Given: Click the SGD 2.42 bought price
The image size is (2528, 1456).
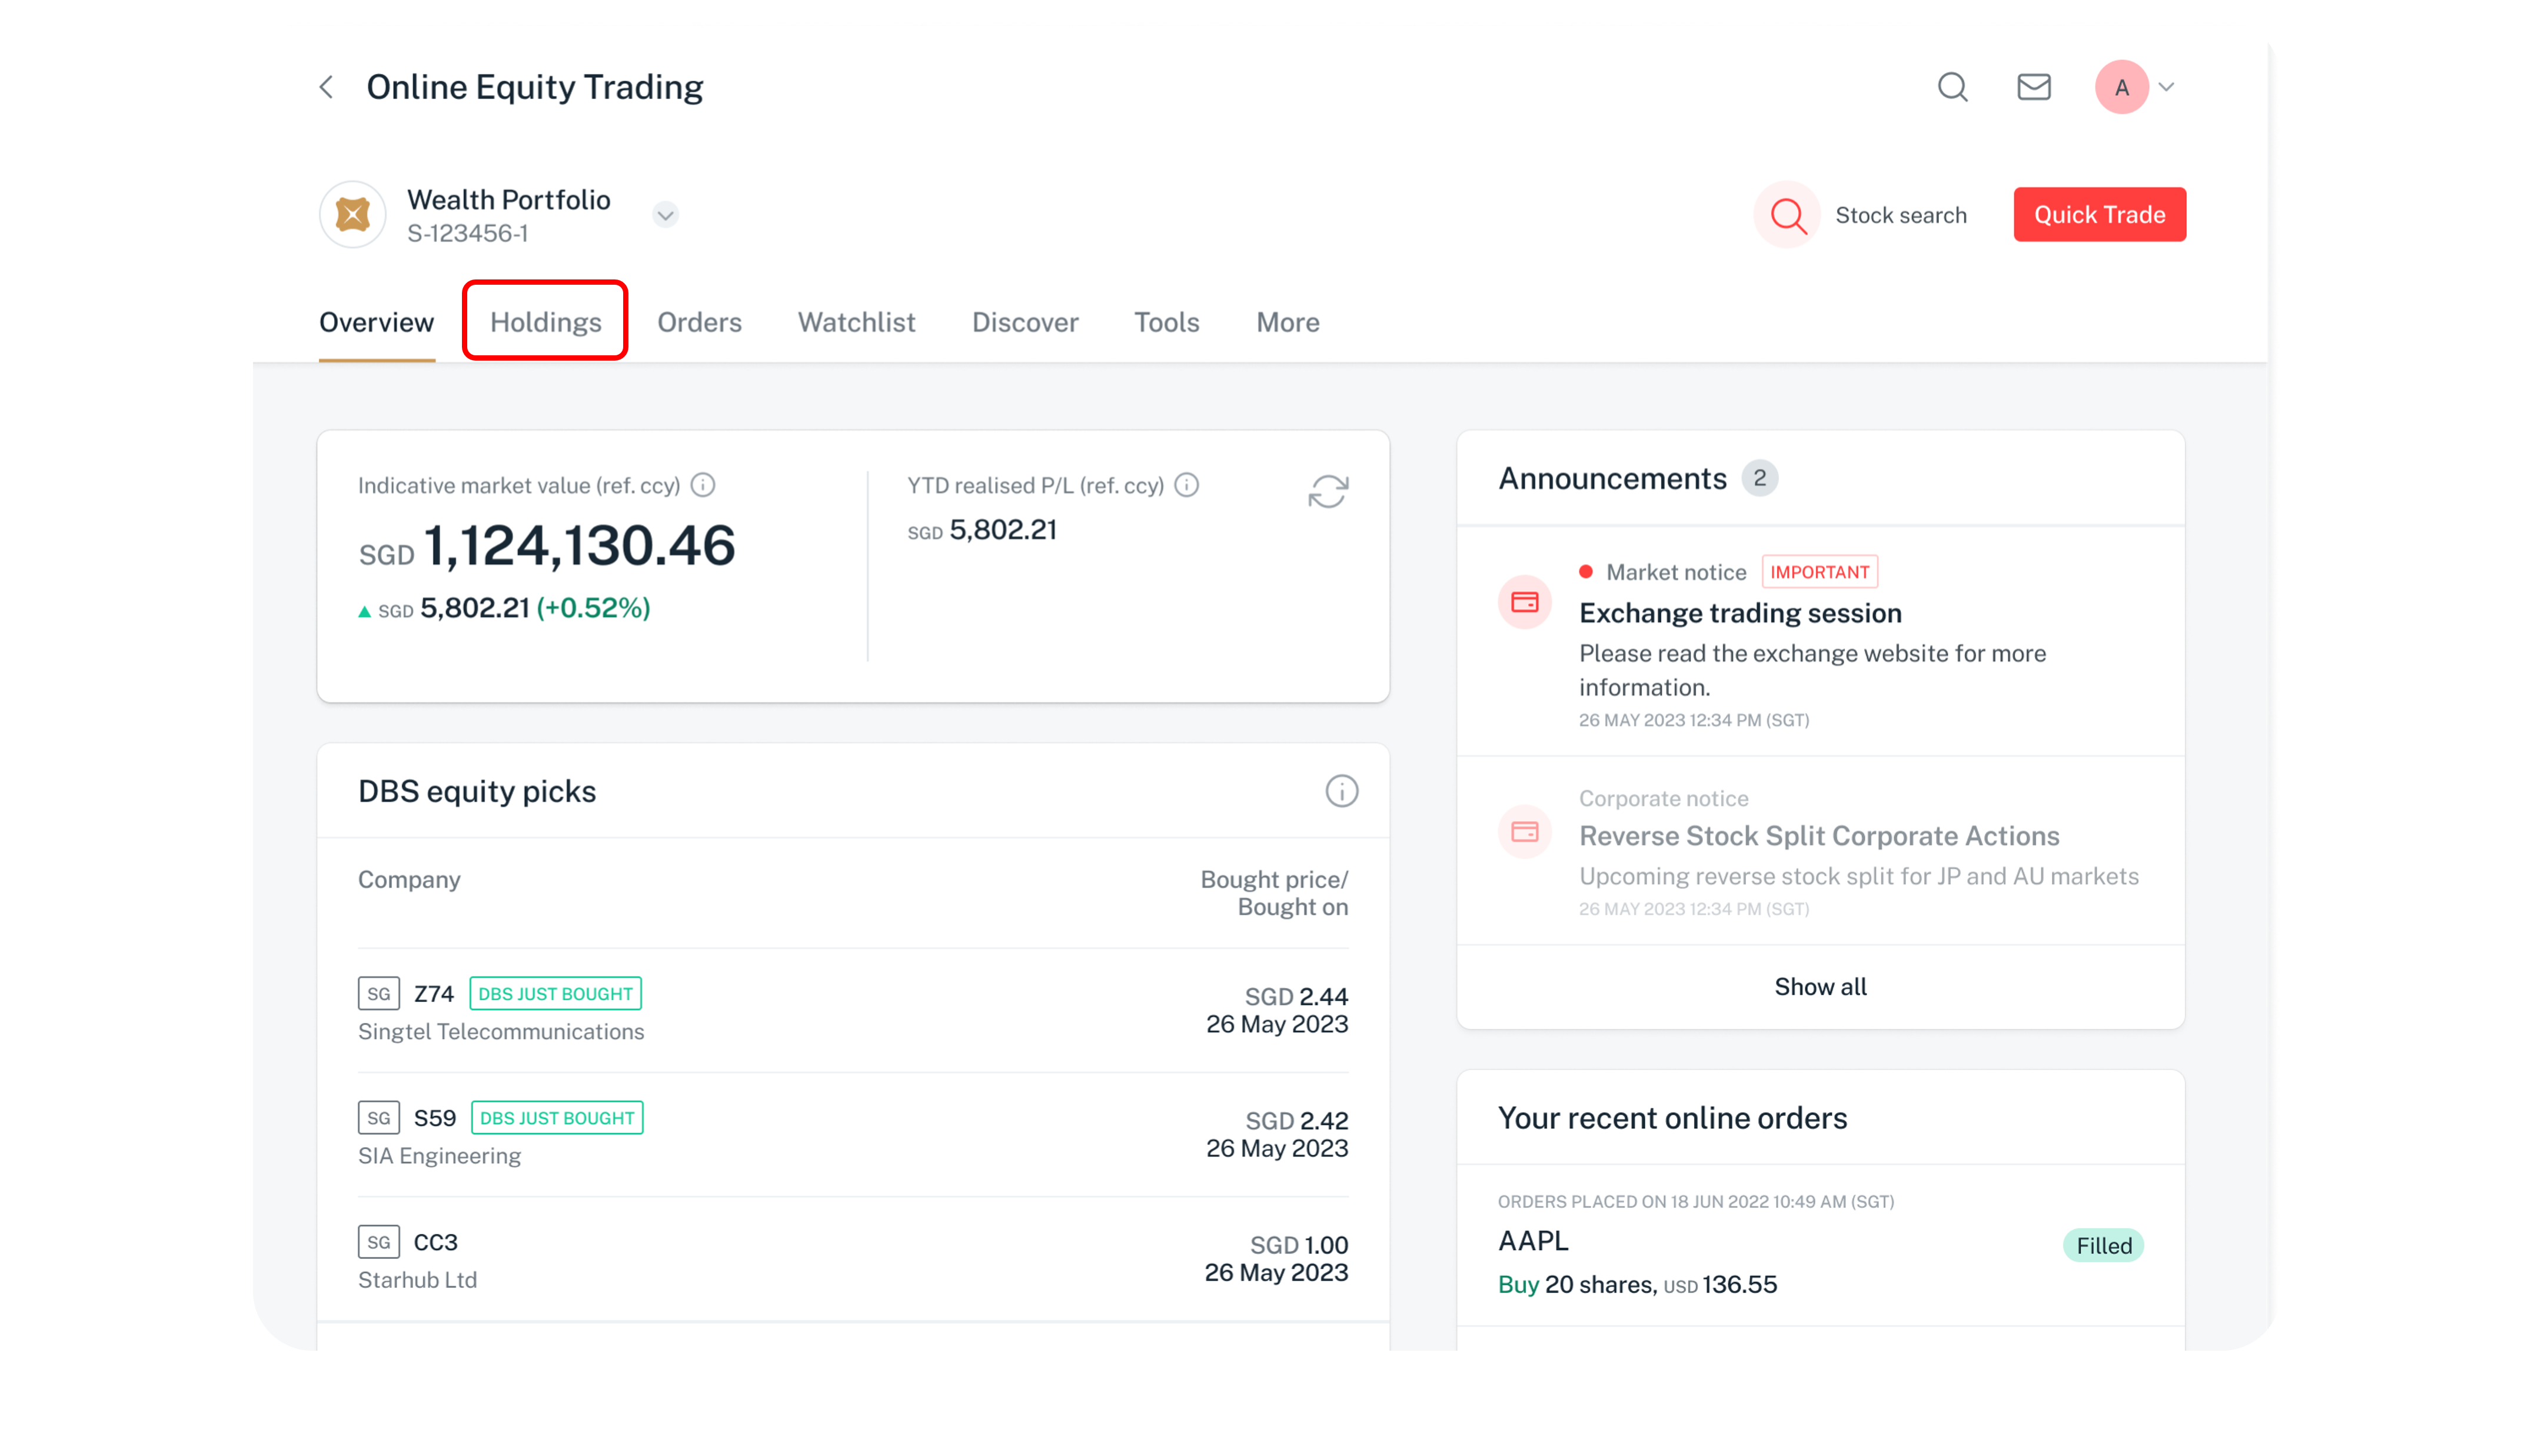Looking at the screenshot, I should coord(1296,1121).
